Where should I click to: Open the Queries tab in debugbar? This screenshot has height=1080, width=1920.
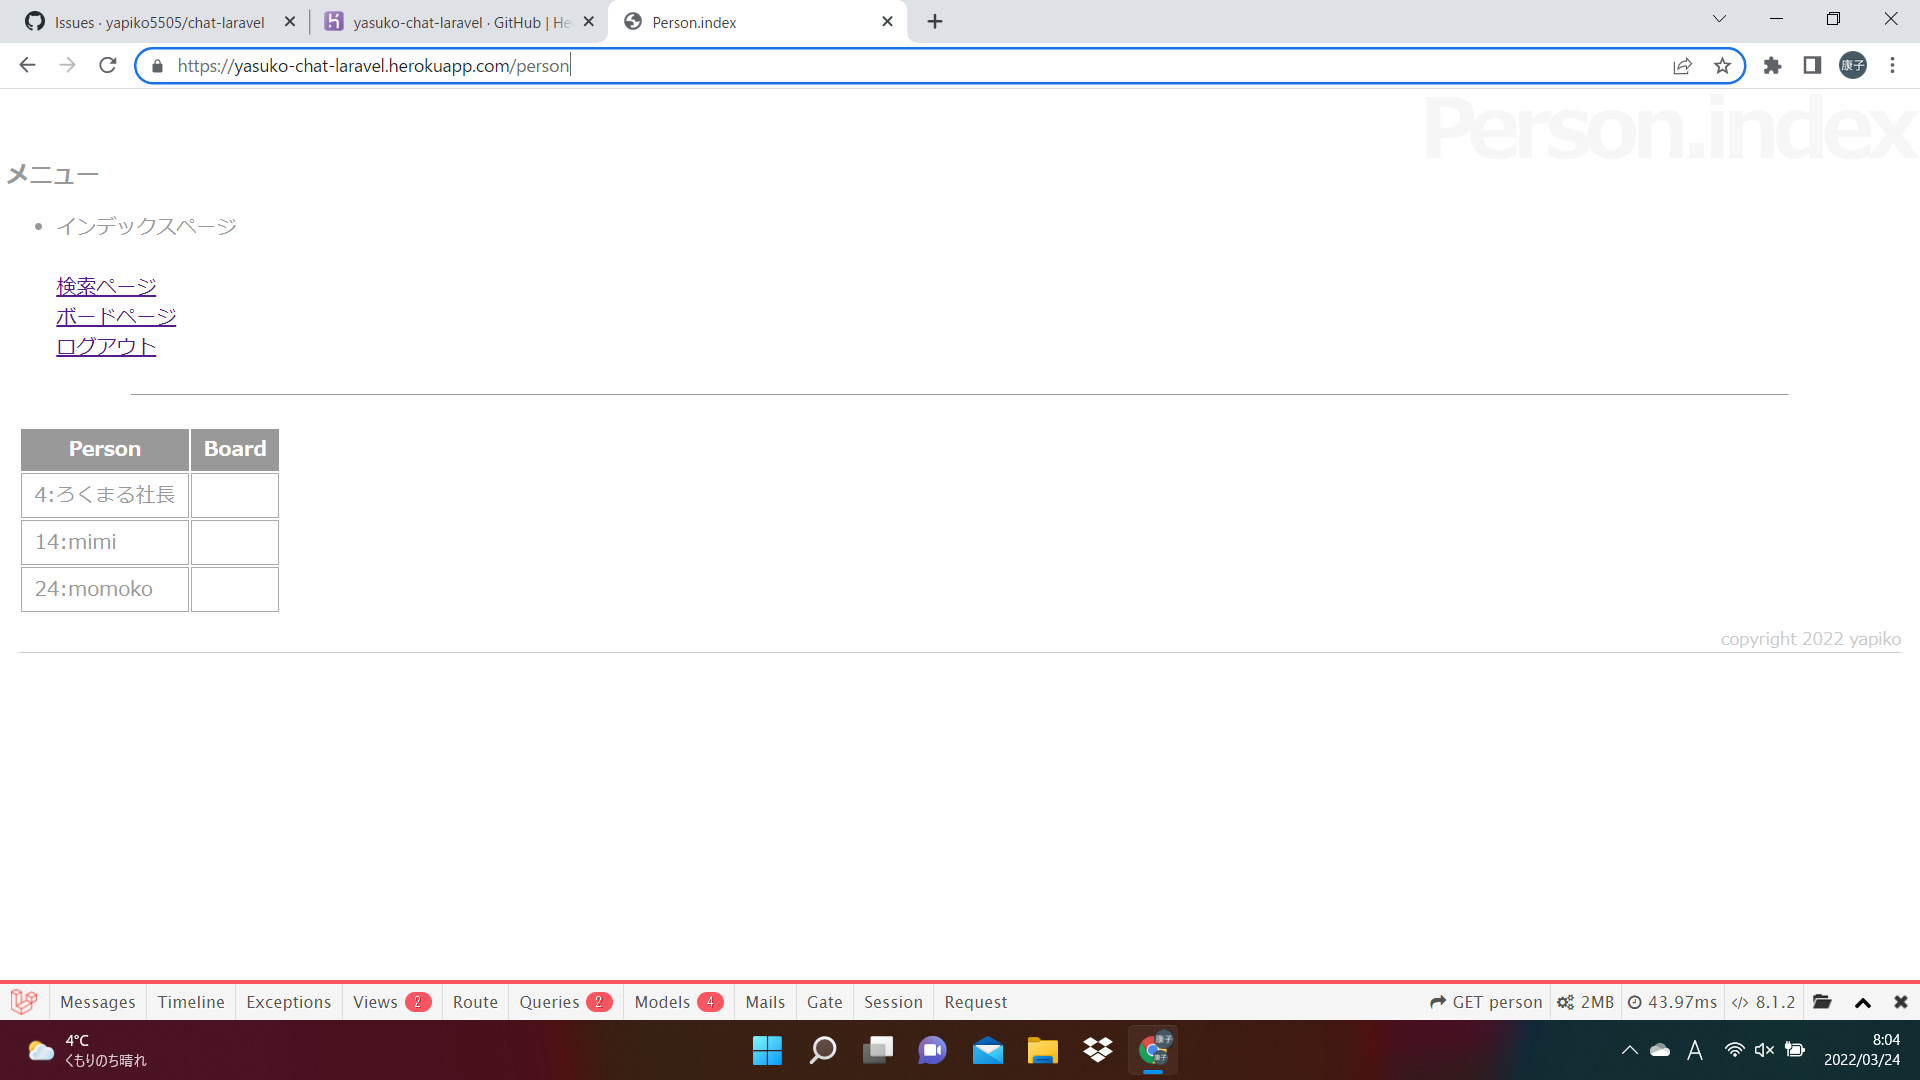tap(564, 1002)
